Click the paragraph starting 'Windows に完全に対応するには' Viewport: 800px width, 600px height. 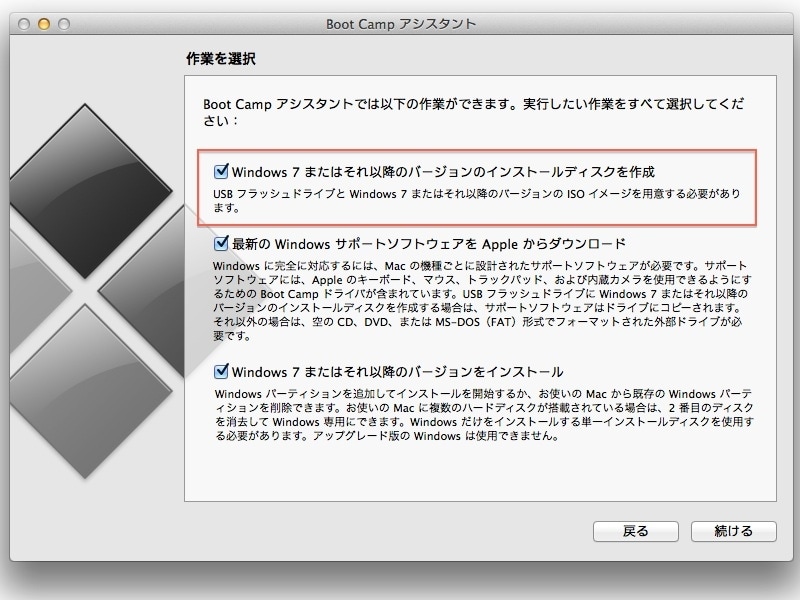(482, 301)
